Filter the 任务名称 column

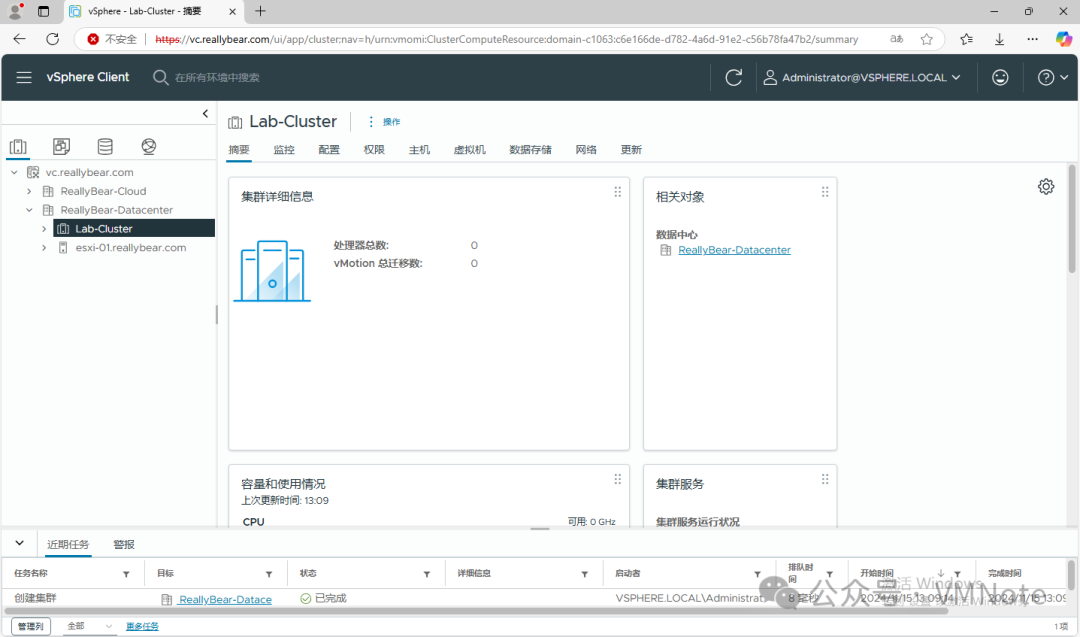click(126, 574)
